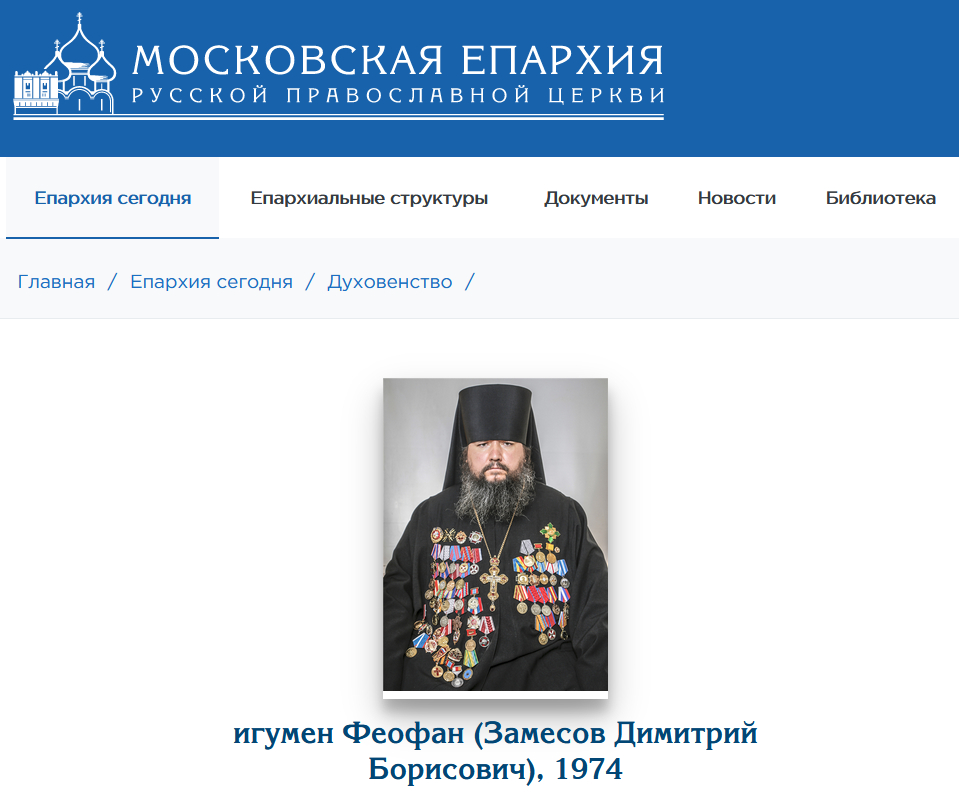This screenshot has height=806, width=959.
Task: Go to the Документы section
Action: tap(596, 198)
